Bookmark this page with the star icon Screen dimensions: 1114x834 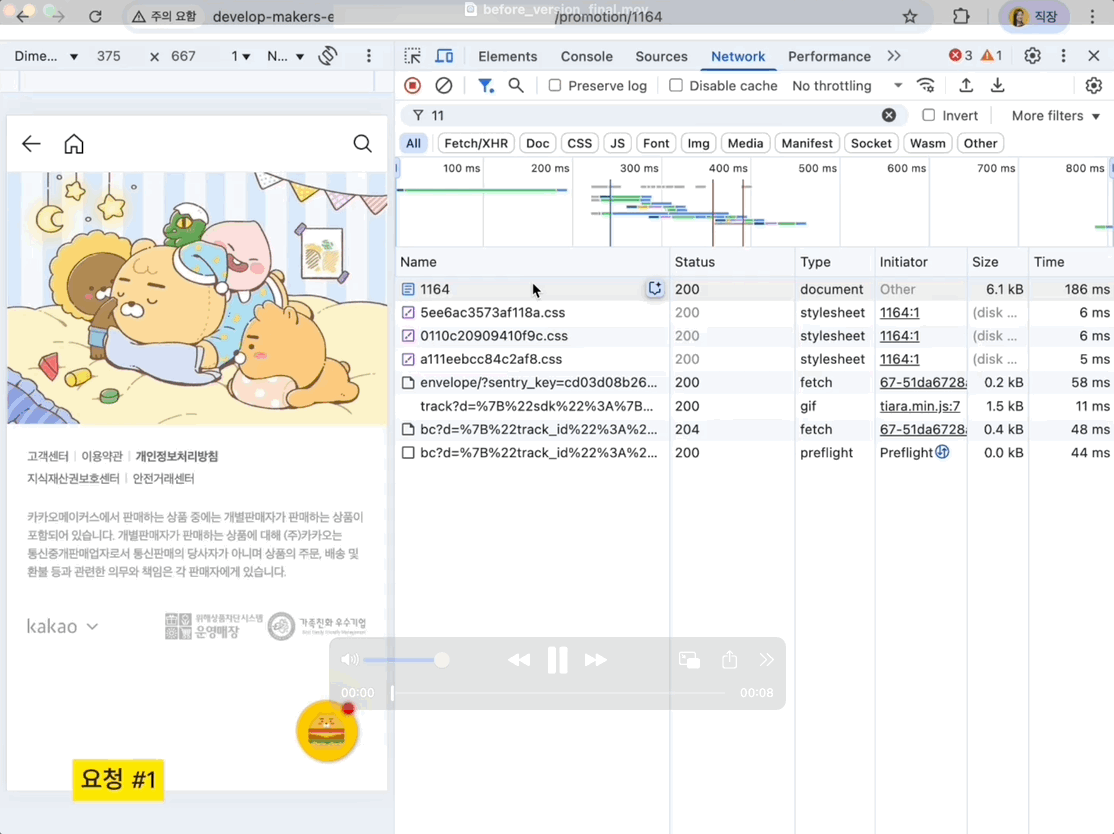(910, 16)
